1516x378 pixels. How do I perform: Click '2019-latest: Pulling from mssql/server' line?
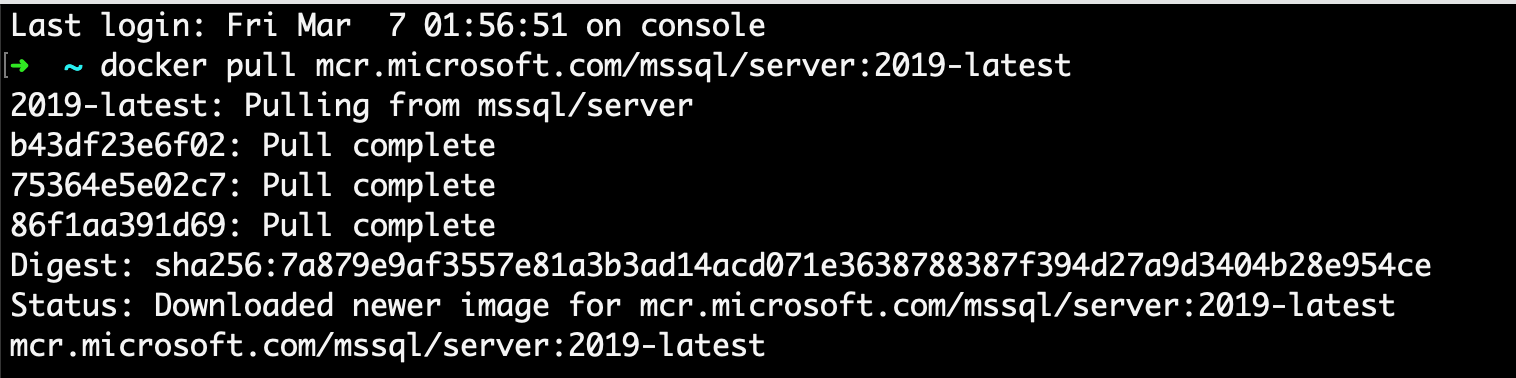coord(352,106)
